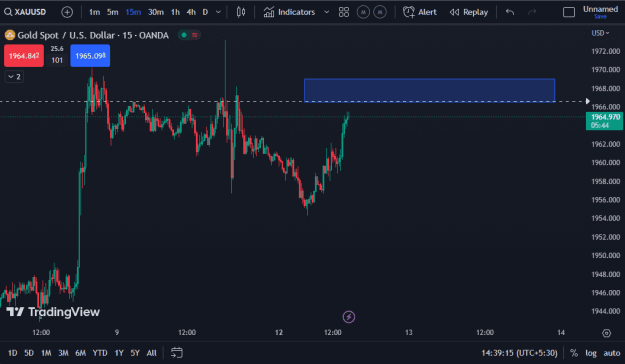The height and width of the screenshot is (364, 625).
Task: Open the timezone clock 14:39:15 (UTC+5:30)
Action: (519, 353)
